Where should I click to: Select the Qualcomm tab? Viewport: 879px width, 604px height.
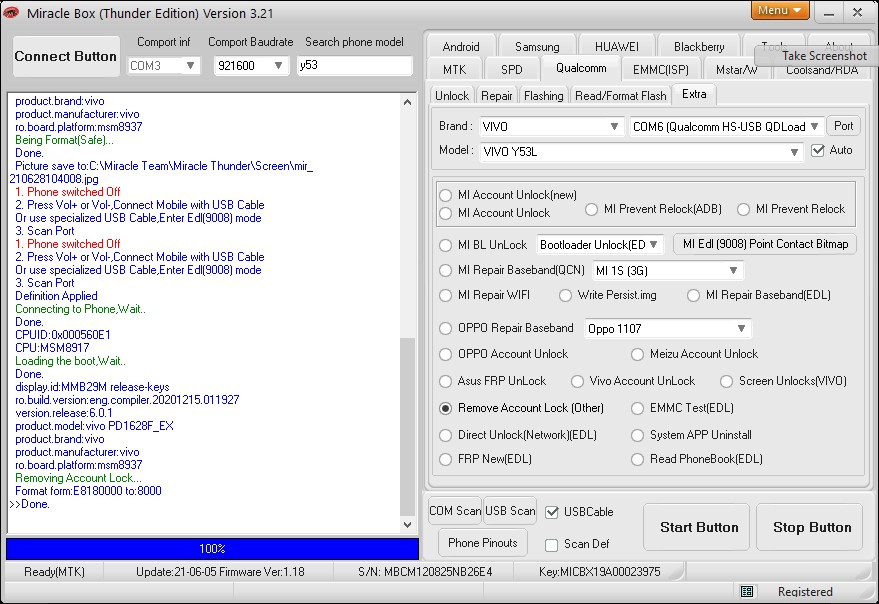tap(581, 68)
